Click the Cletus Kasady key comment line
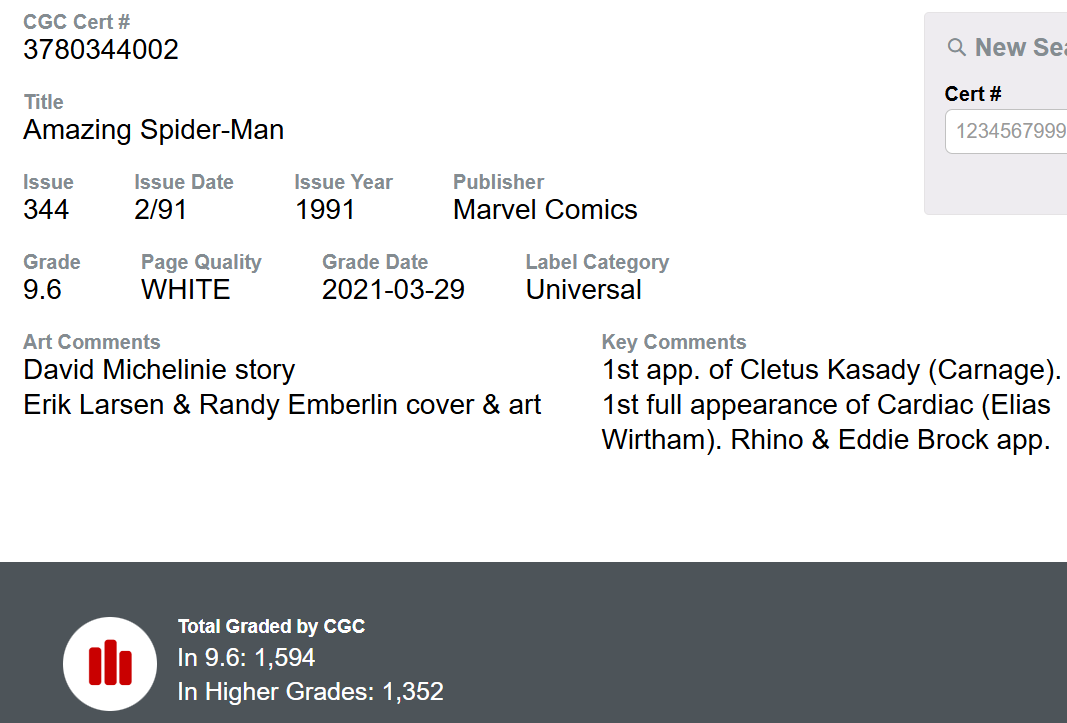This screenshot has width=1067, height=723. pyautogui.click(x=831, y=370)
